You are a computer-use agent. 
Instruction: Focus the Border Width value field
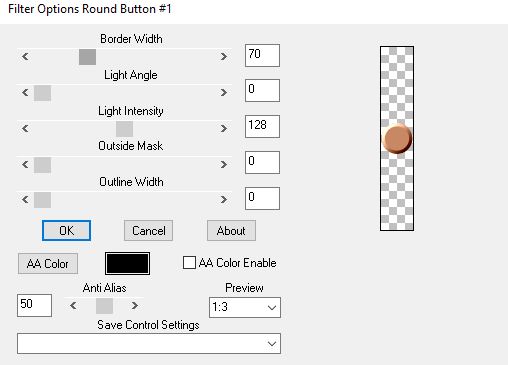tap(262, 55)
